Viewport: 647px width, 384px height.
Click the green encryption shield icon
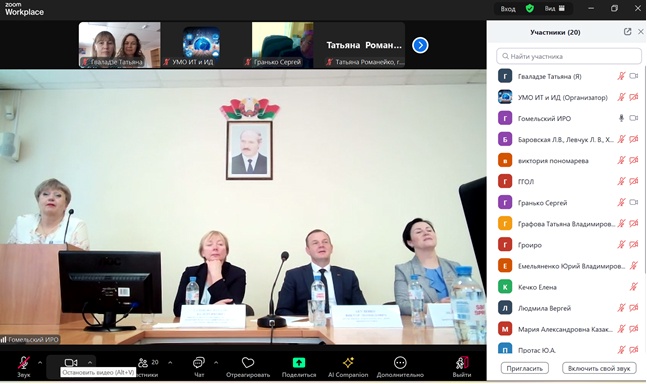click(x=530, y=9)
